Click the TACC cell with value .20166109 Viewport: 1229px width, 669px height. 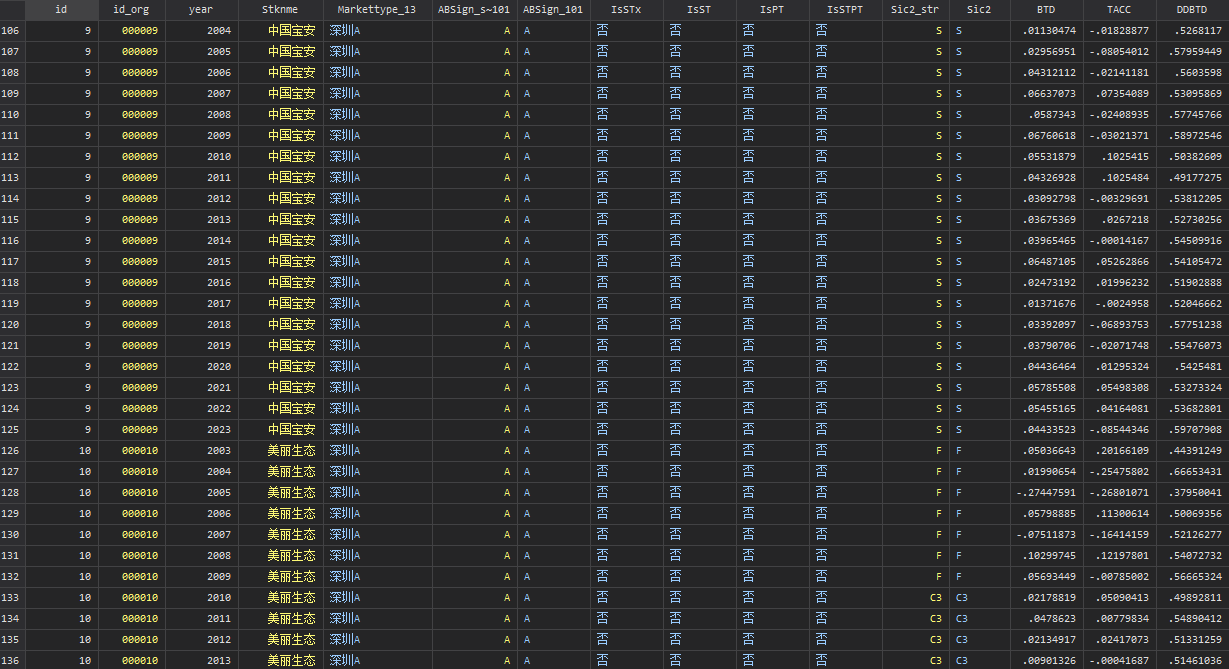click(x=1119, y=451)
